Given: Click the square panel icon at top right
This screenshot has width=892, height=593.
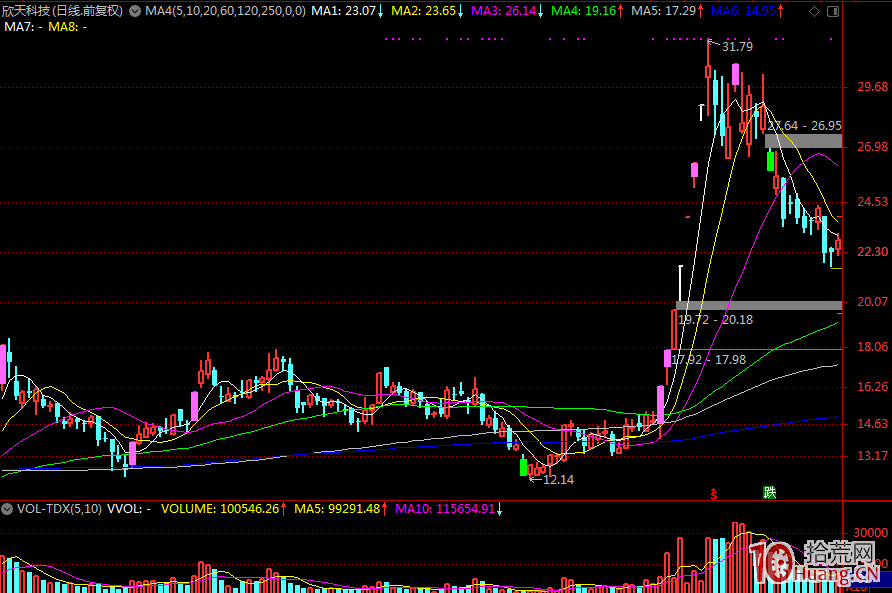Looking at the screenshot, I should click(x=831, y=11).
